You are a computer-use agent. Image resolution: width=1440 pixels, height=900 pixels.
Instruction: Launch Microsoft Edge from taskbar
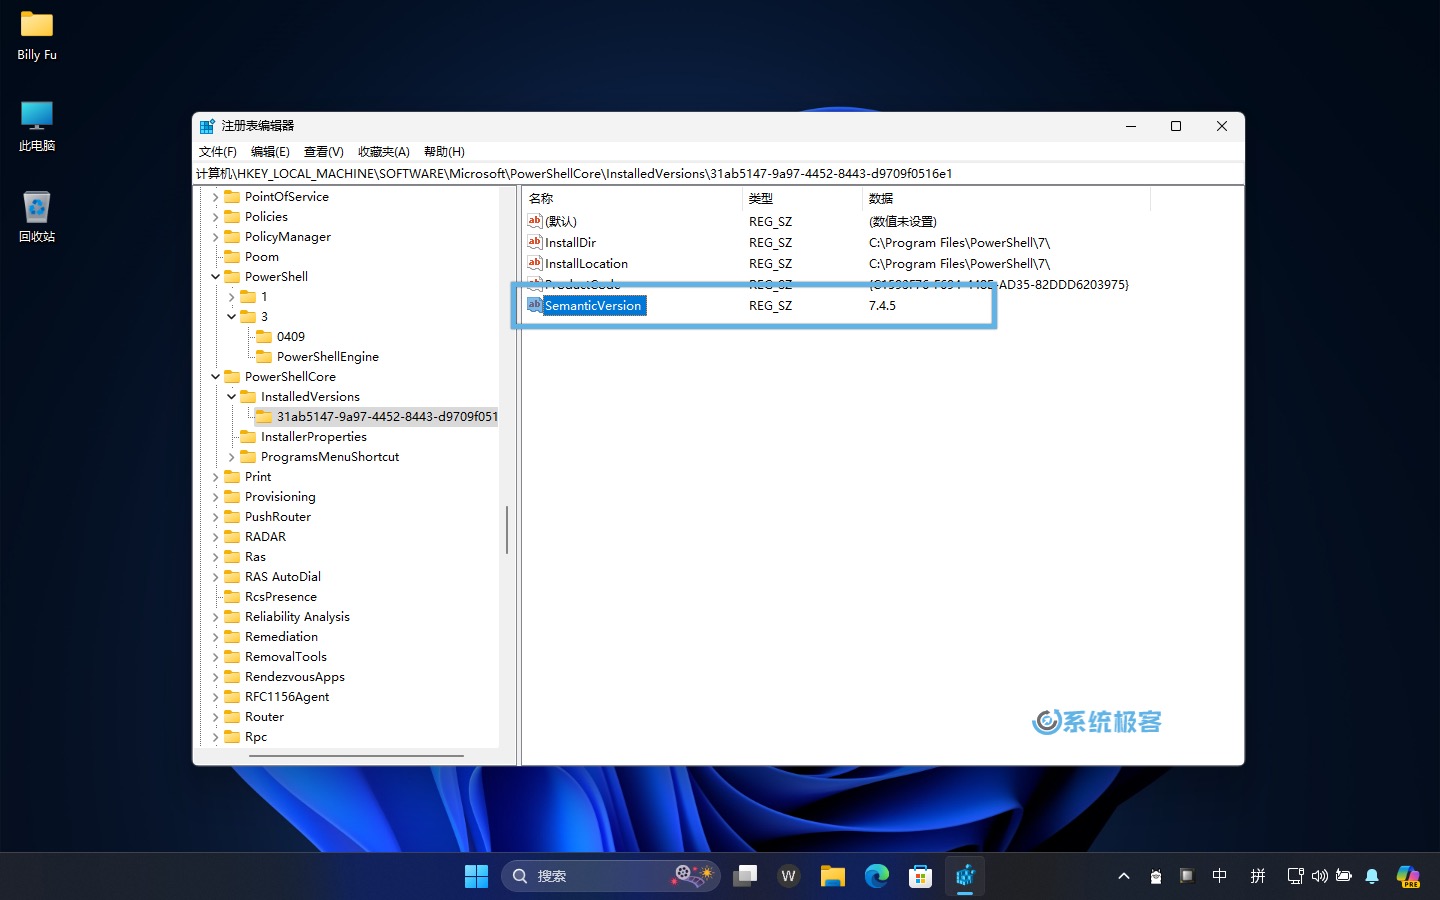click(877, 876)
